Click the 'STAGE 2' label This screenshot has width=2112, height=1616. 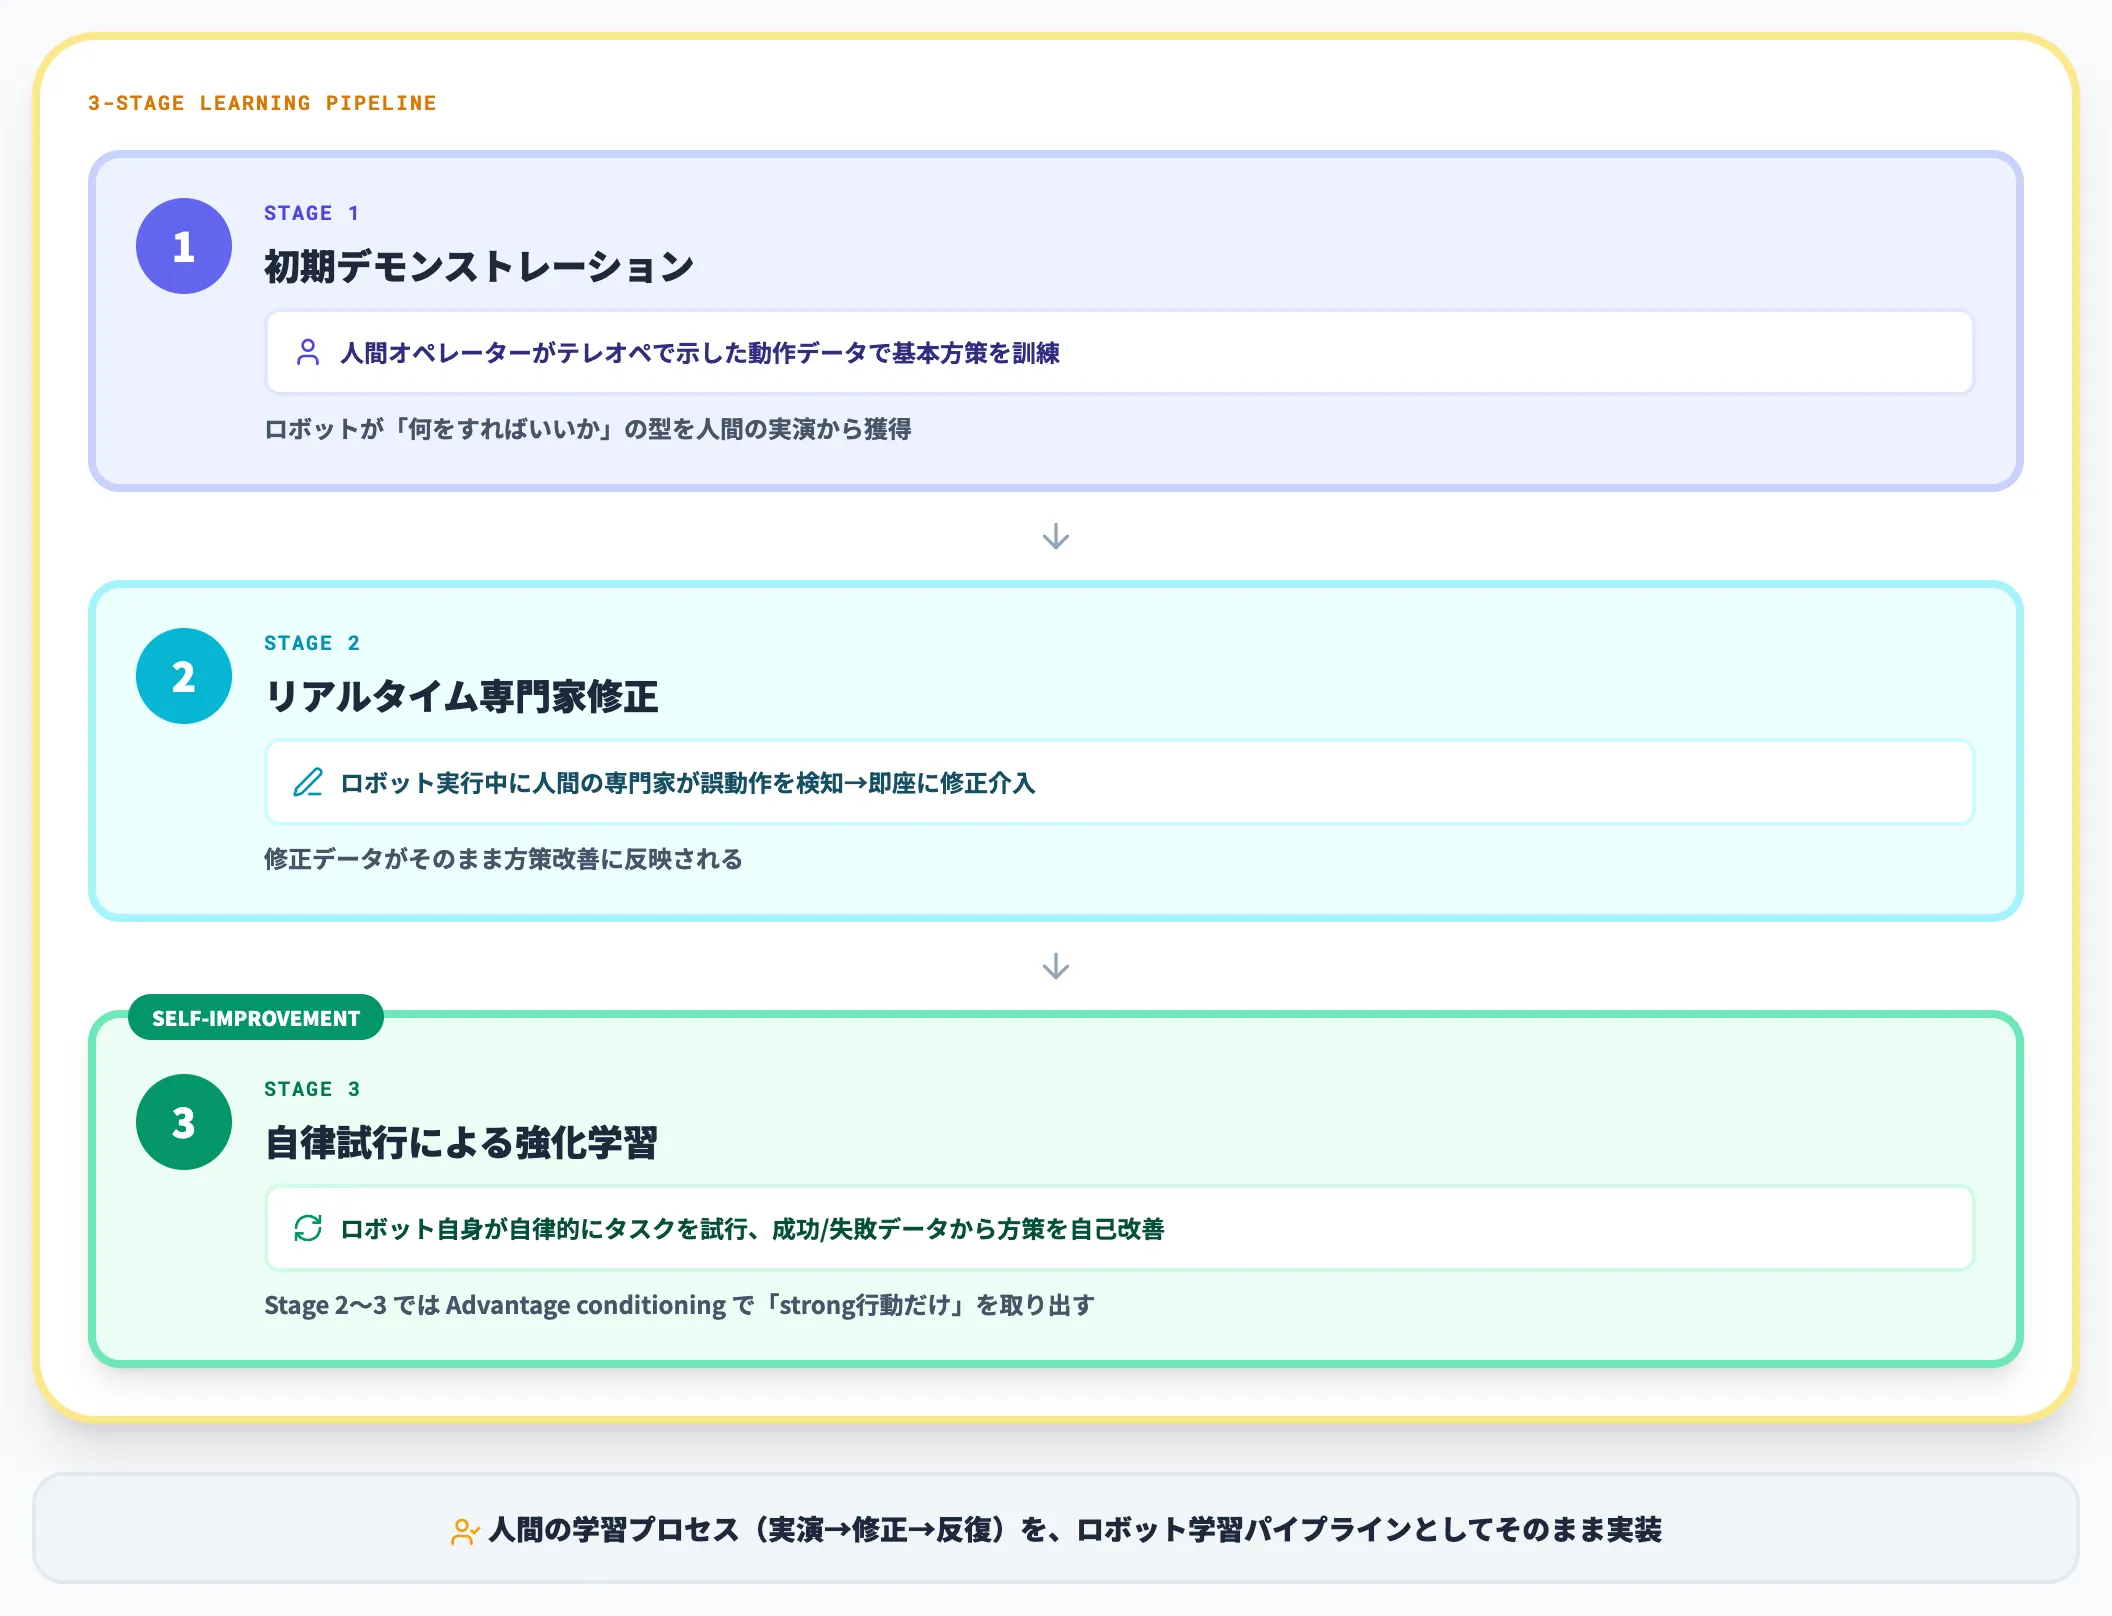(x=312, y=643)
